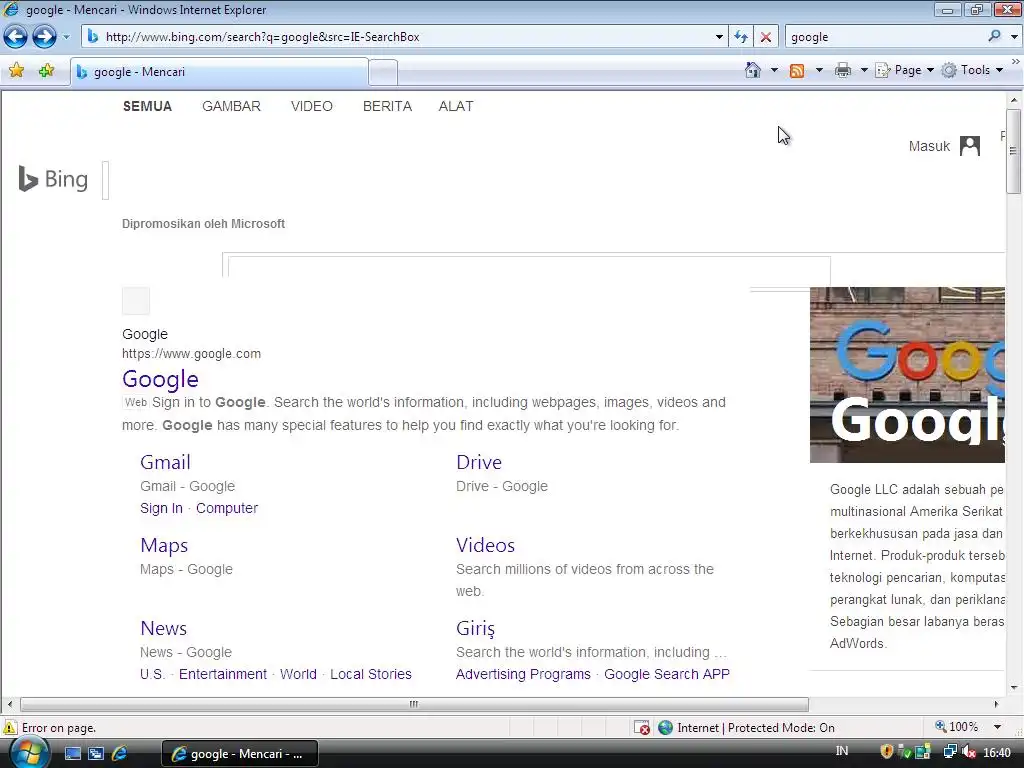
Task: Click the profile avatar icon next to Masuk
Action: coord(970,146)
